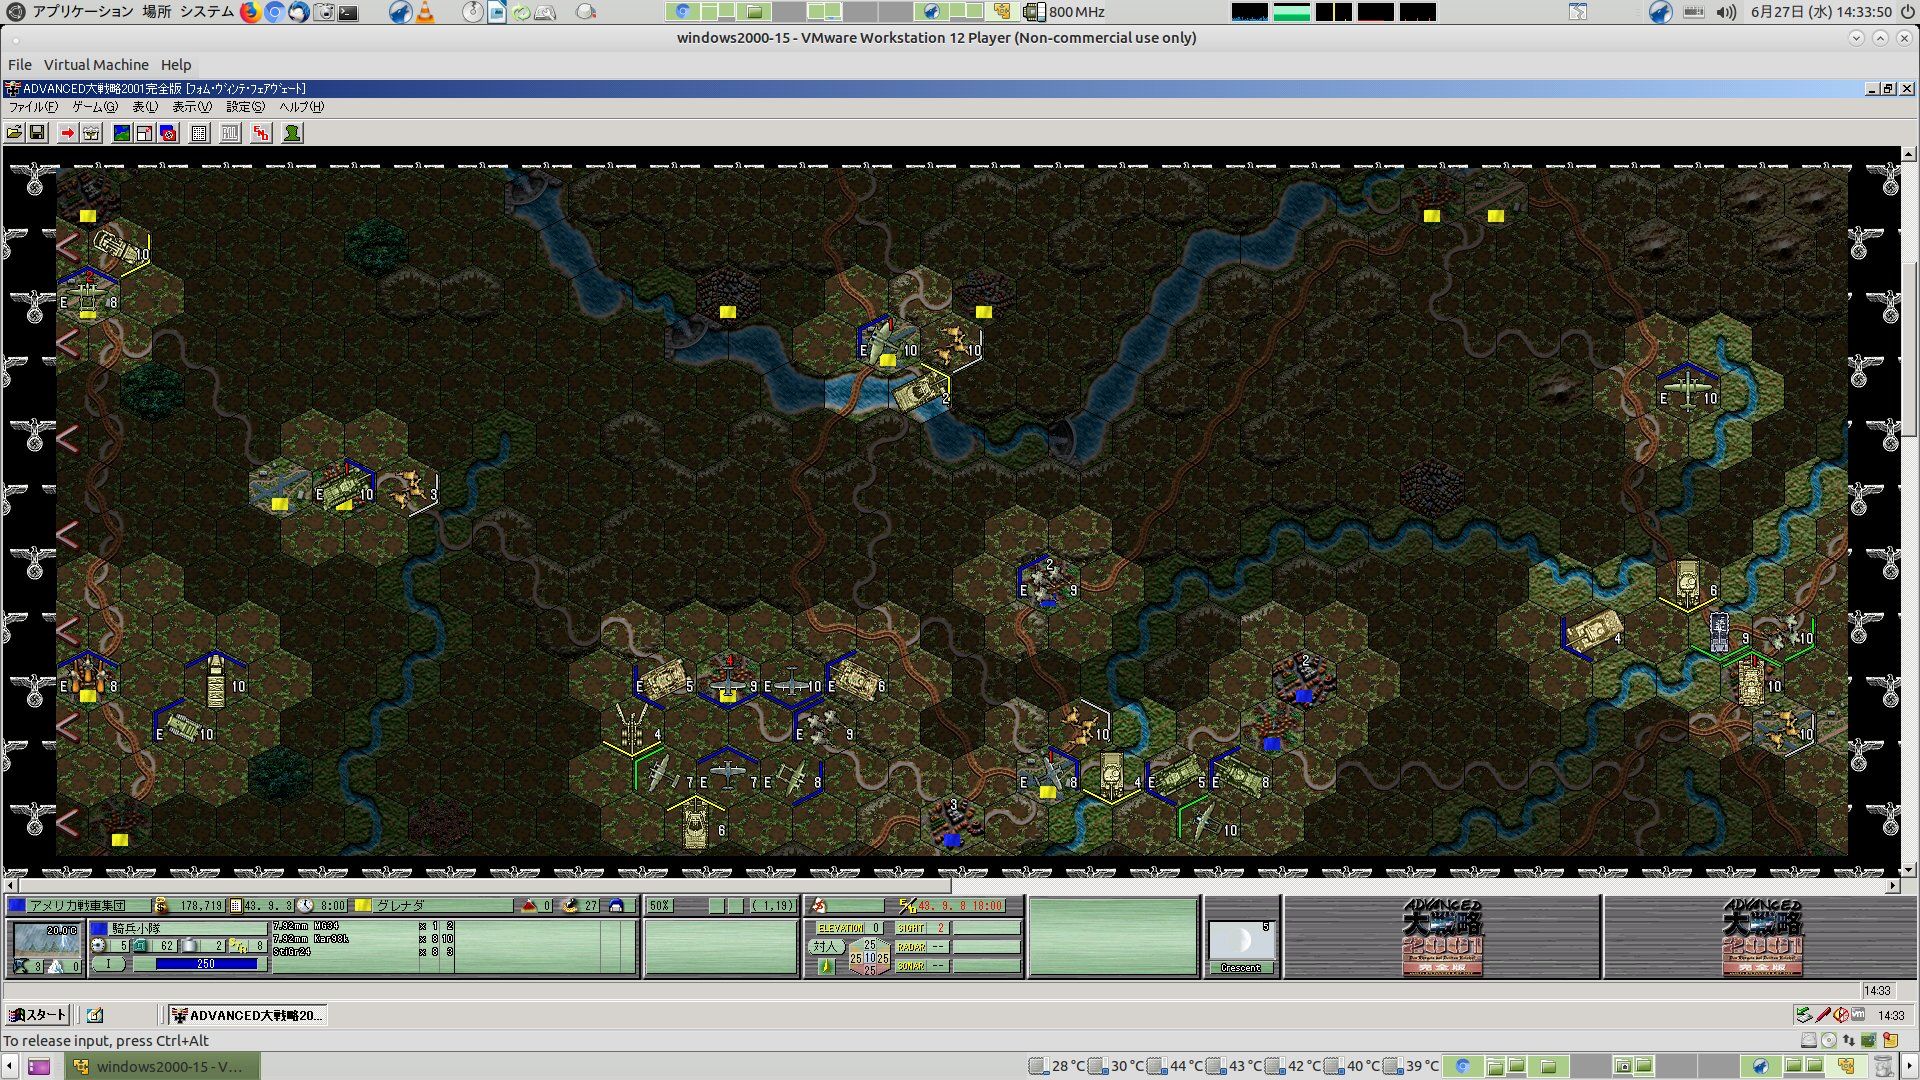This screenshot has width=1920, height=1080.
Task: Click the red END turn icon
Action: point(261,133)
